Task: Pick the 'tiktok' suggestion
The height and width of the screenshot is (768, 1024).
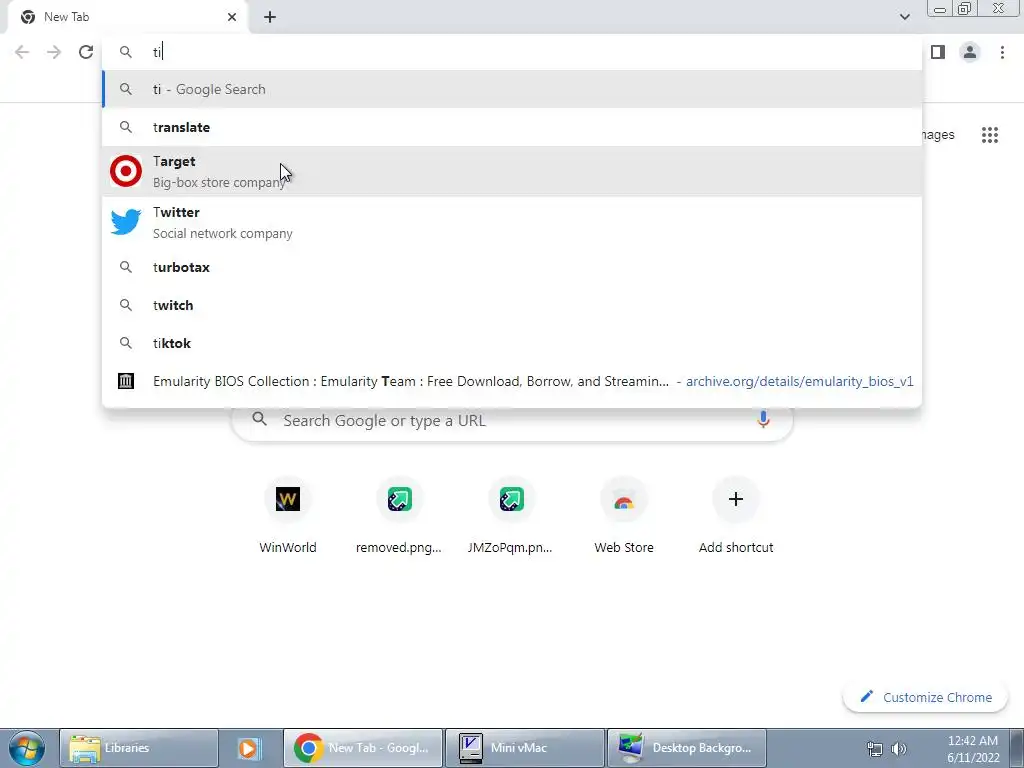Action: click(512, 343)
